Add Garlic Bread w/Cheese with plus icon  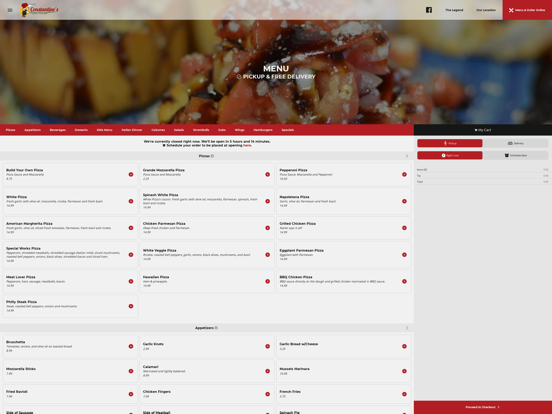pos(404,346)
